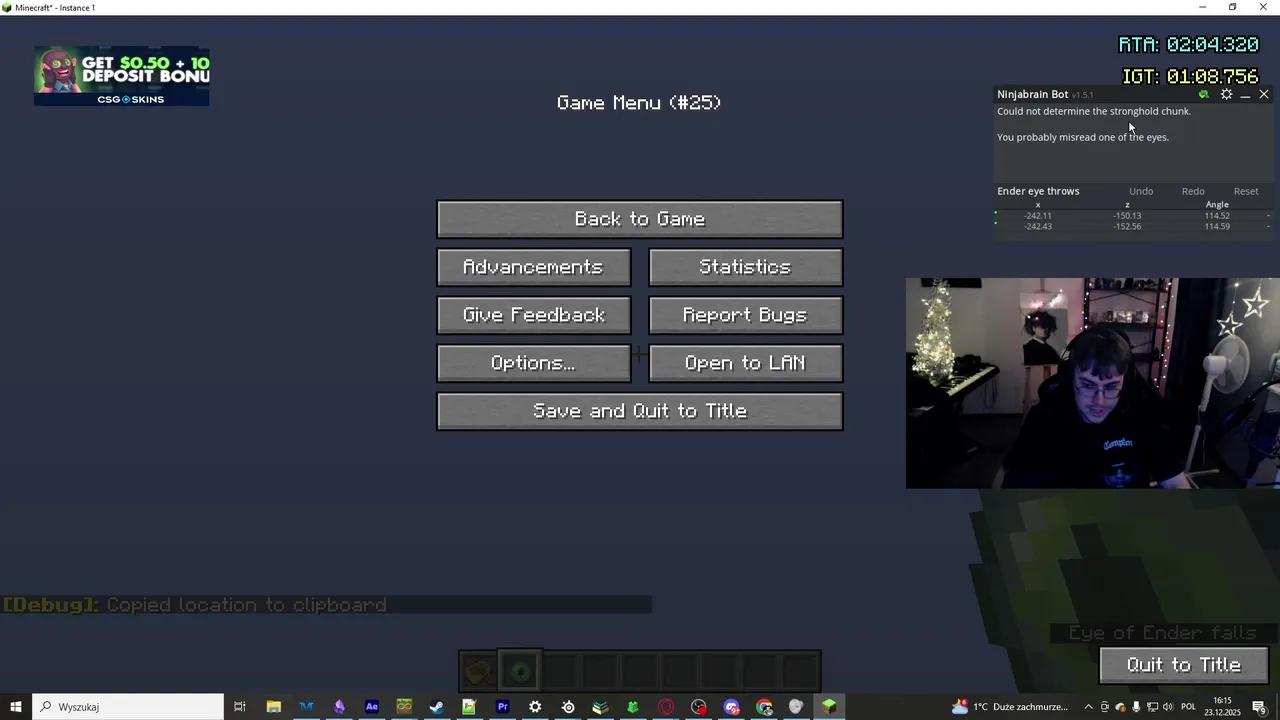
Task: Open the Options menu
Action: coord(534,363)
